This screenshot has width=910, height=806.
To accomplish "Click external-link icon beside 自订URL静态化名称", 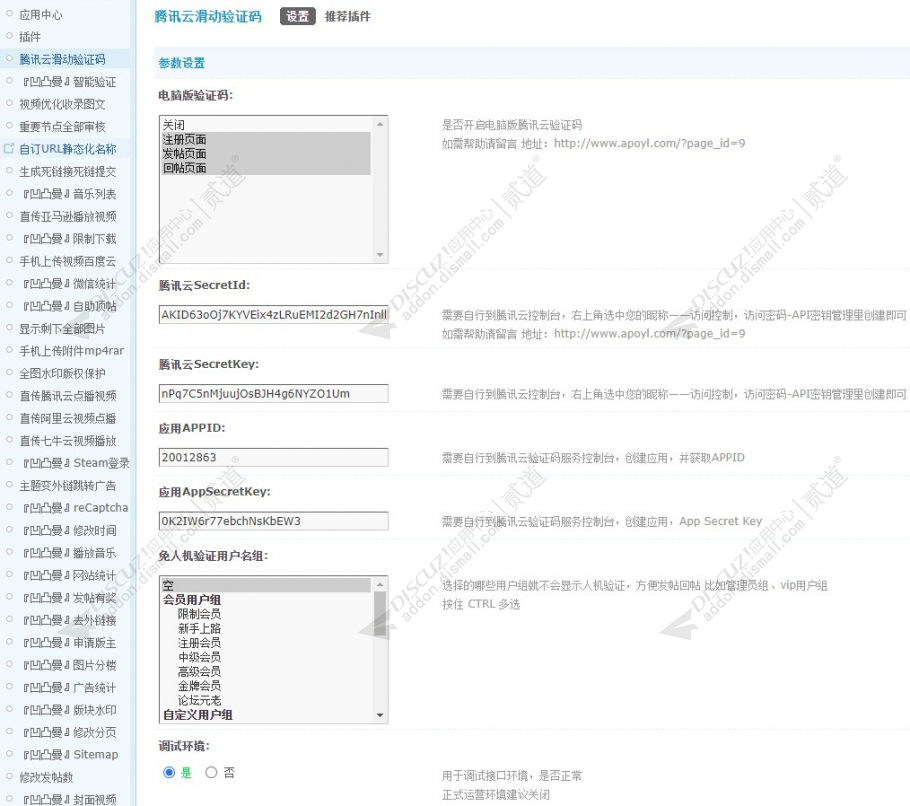I will [x=9, y=149].
